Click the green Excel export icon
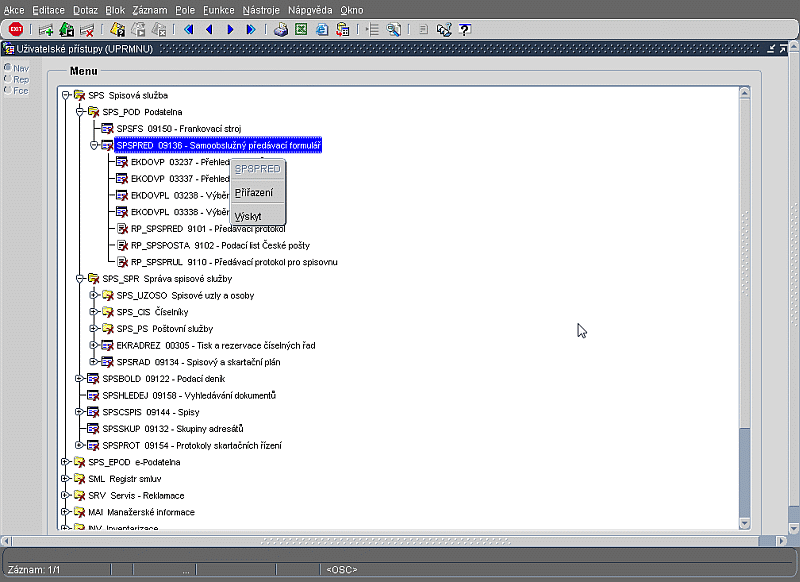The height and width of the screenshot is (582, 800). click(301, 30)
